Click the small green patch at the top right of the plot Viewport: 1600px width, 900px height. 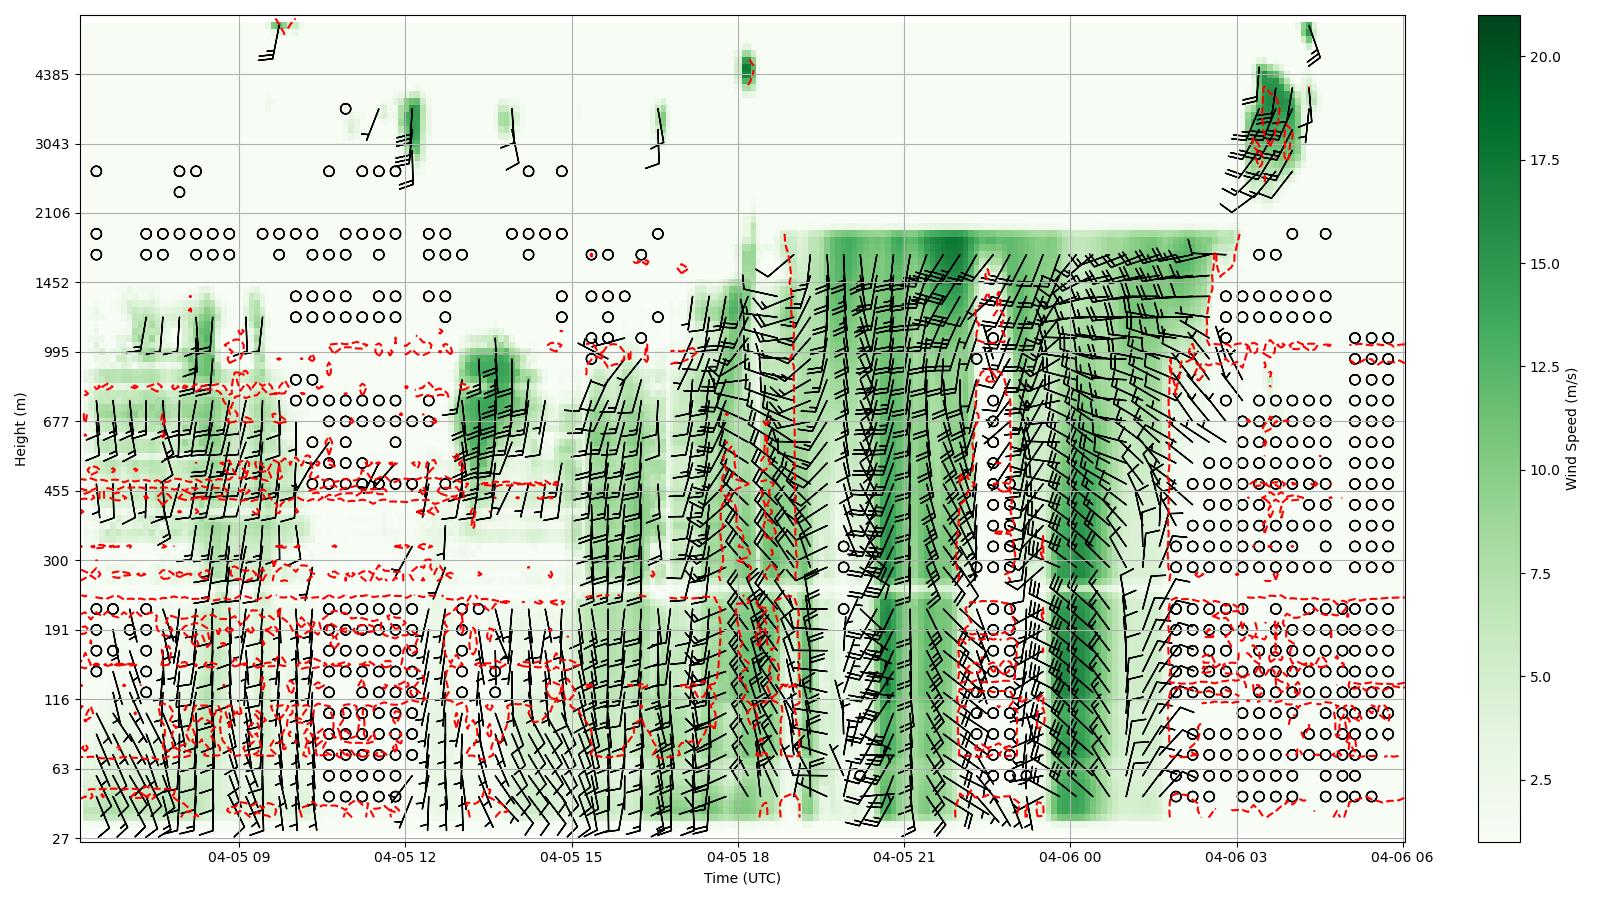(1306, 32)
